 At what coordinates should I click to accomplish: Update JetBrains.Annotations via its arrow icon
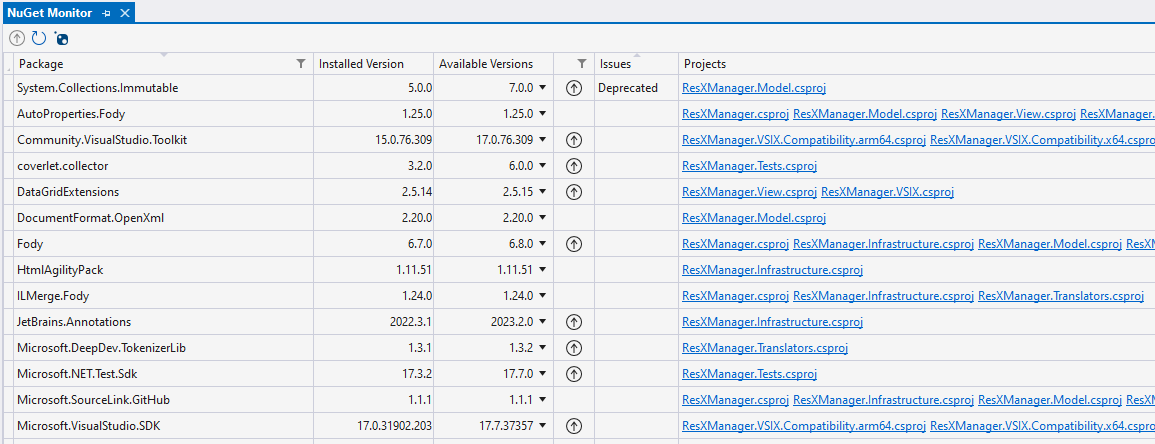[574, 322]
